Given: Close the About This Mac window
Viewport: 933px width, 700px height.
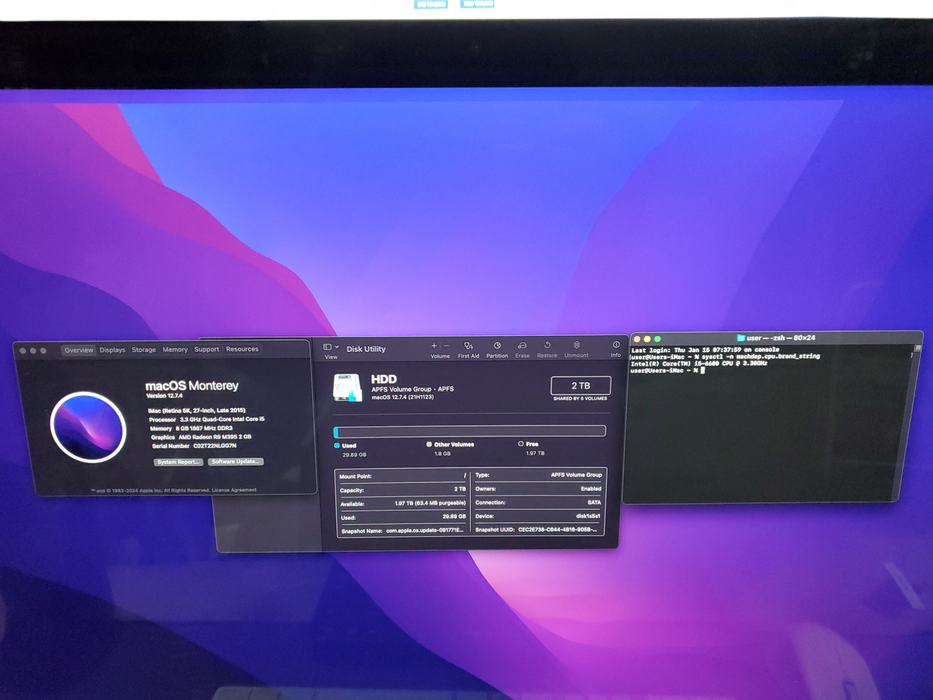Looking at the screenshot, I should [23, 351].
